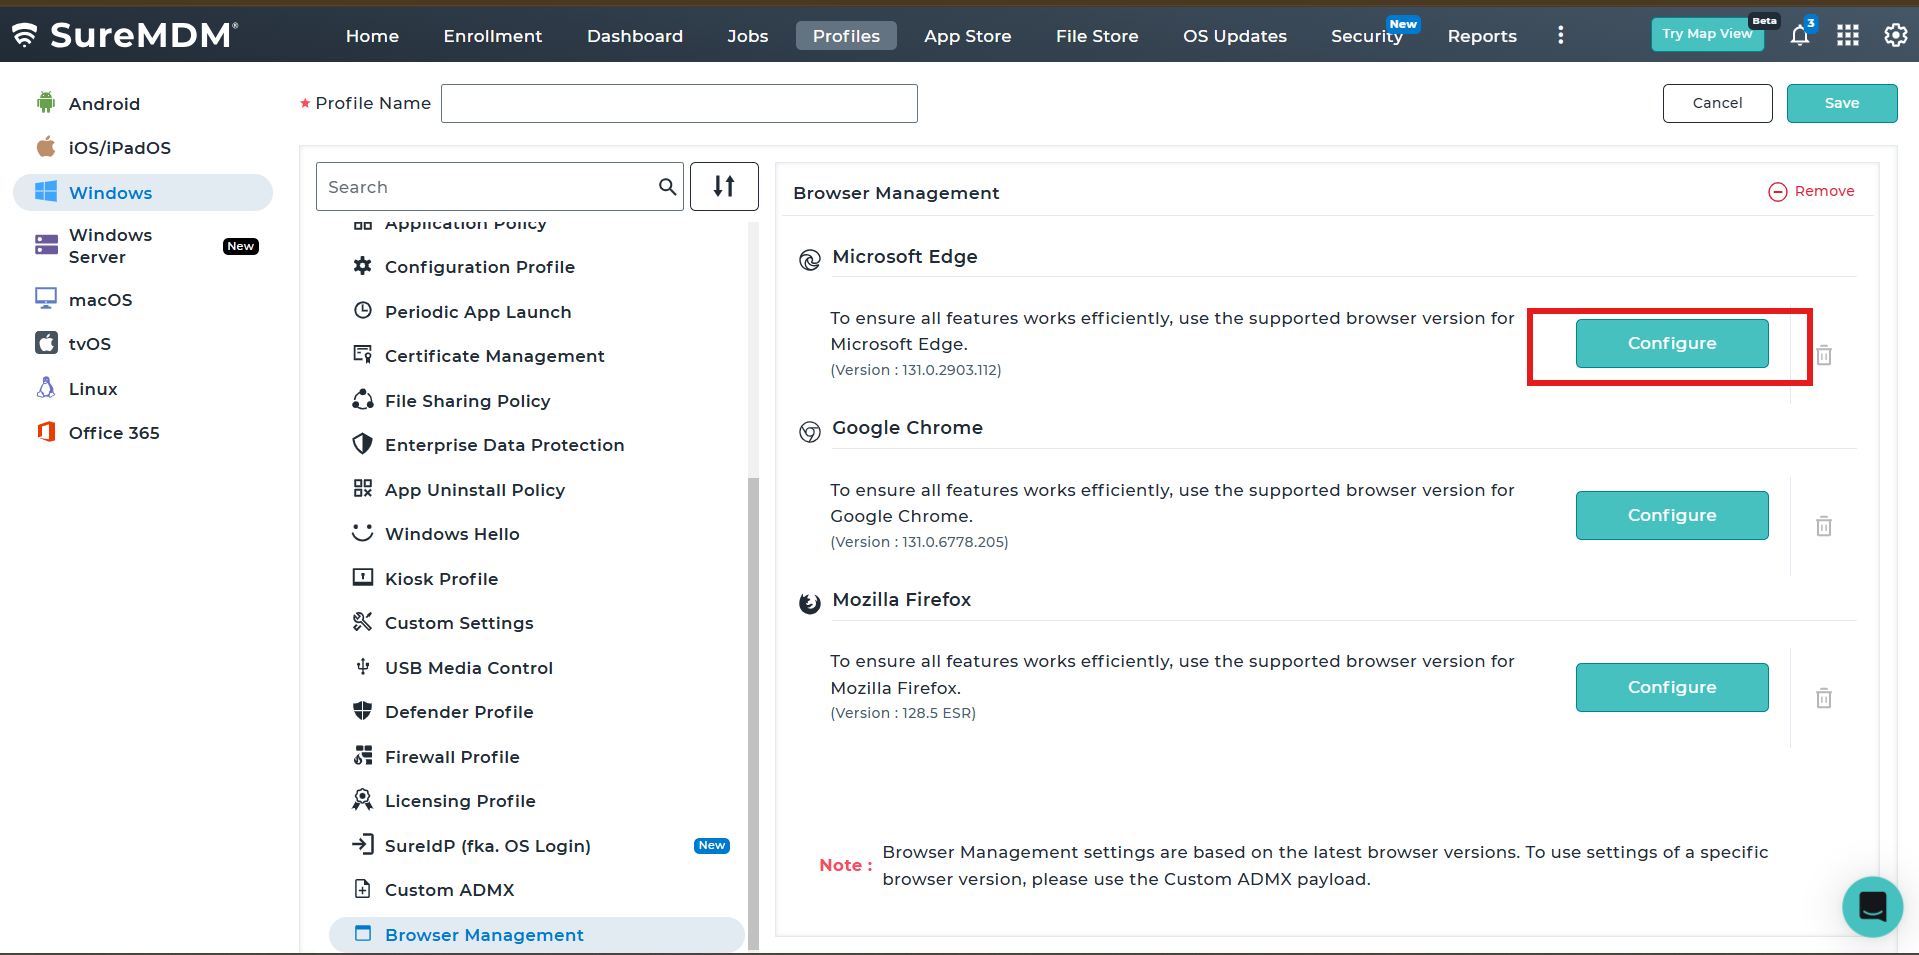
Task: Click the SureMDM logo
Action: 124,35
